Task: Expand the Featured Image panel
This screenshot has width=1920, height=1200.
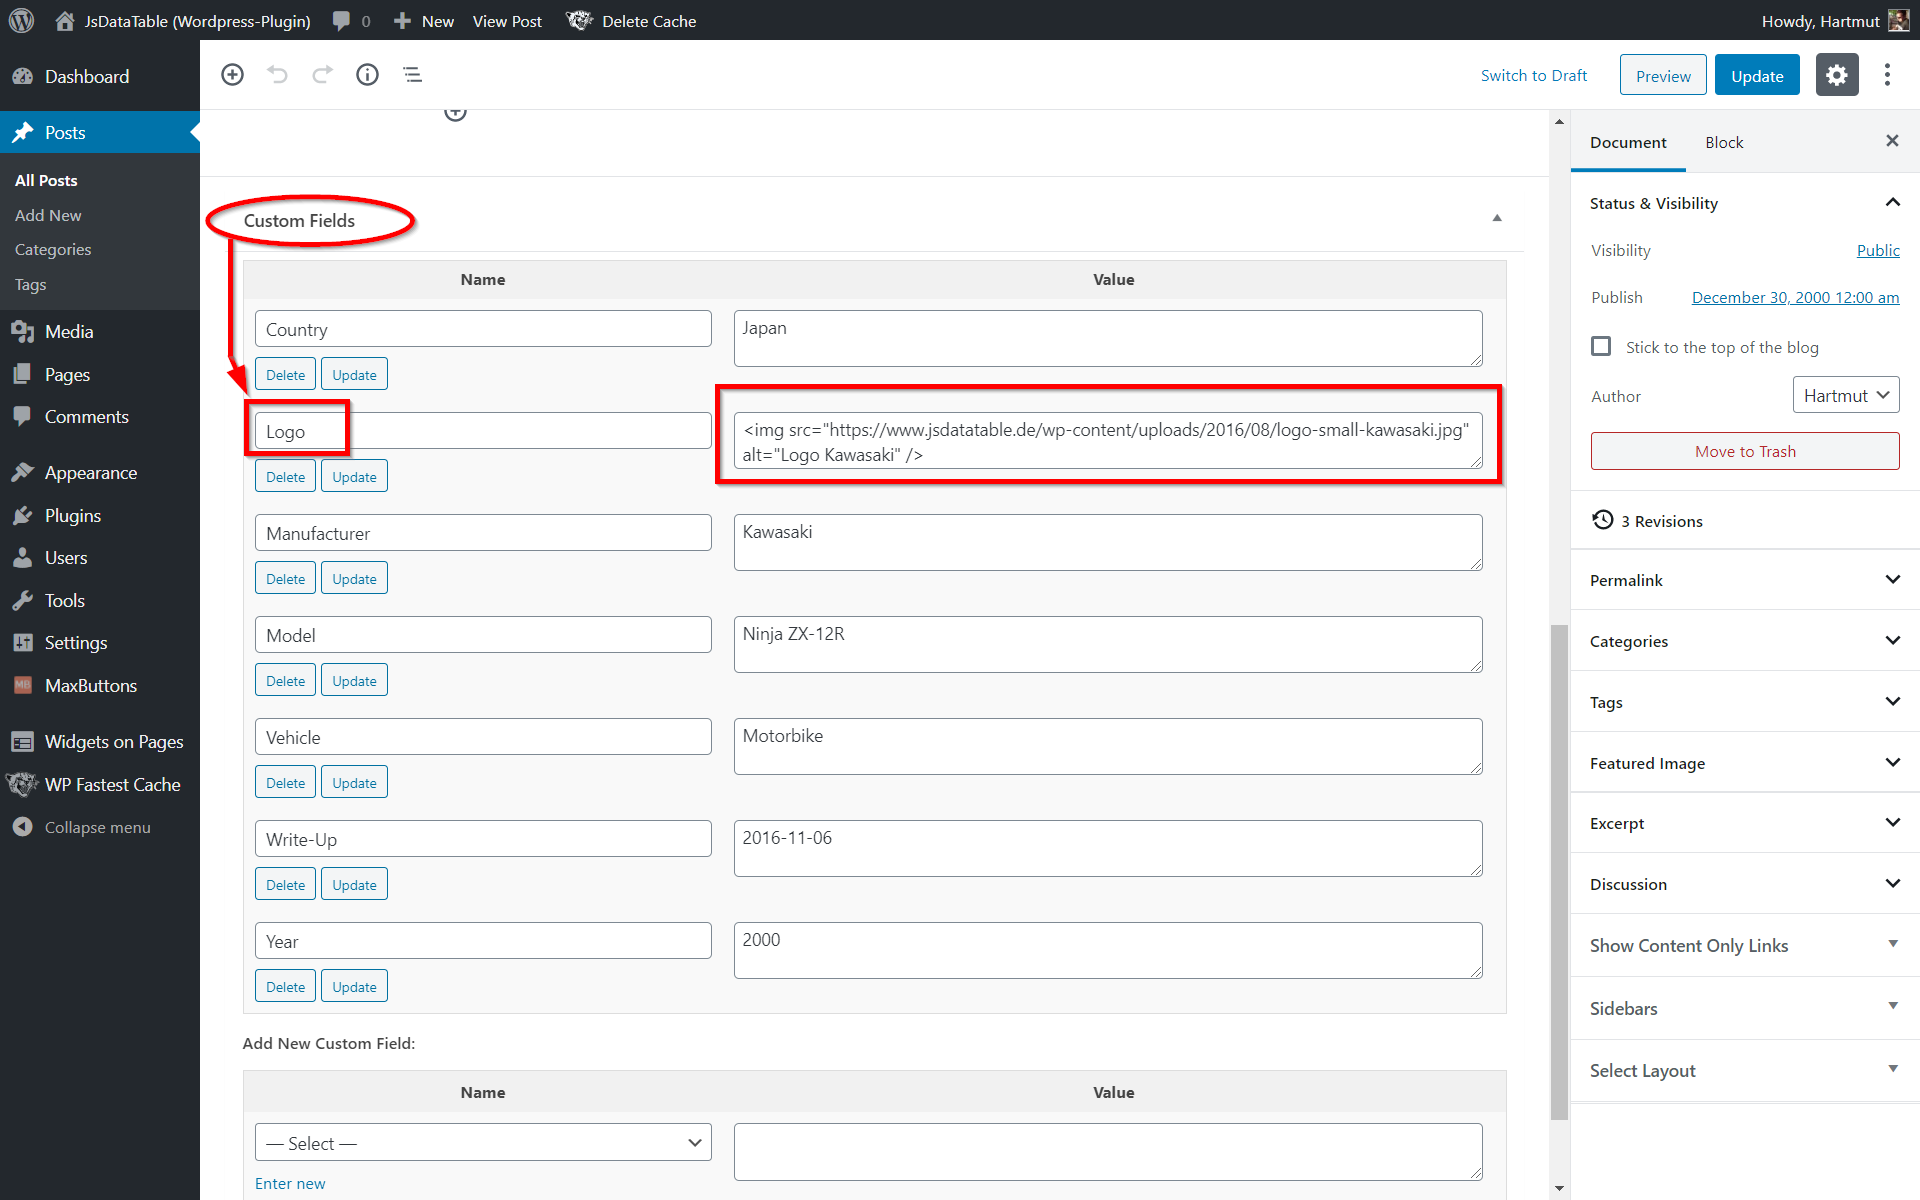Action: click(x=1745, y=763)
